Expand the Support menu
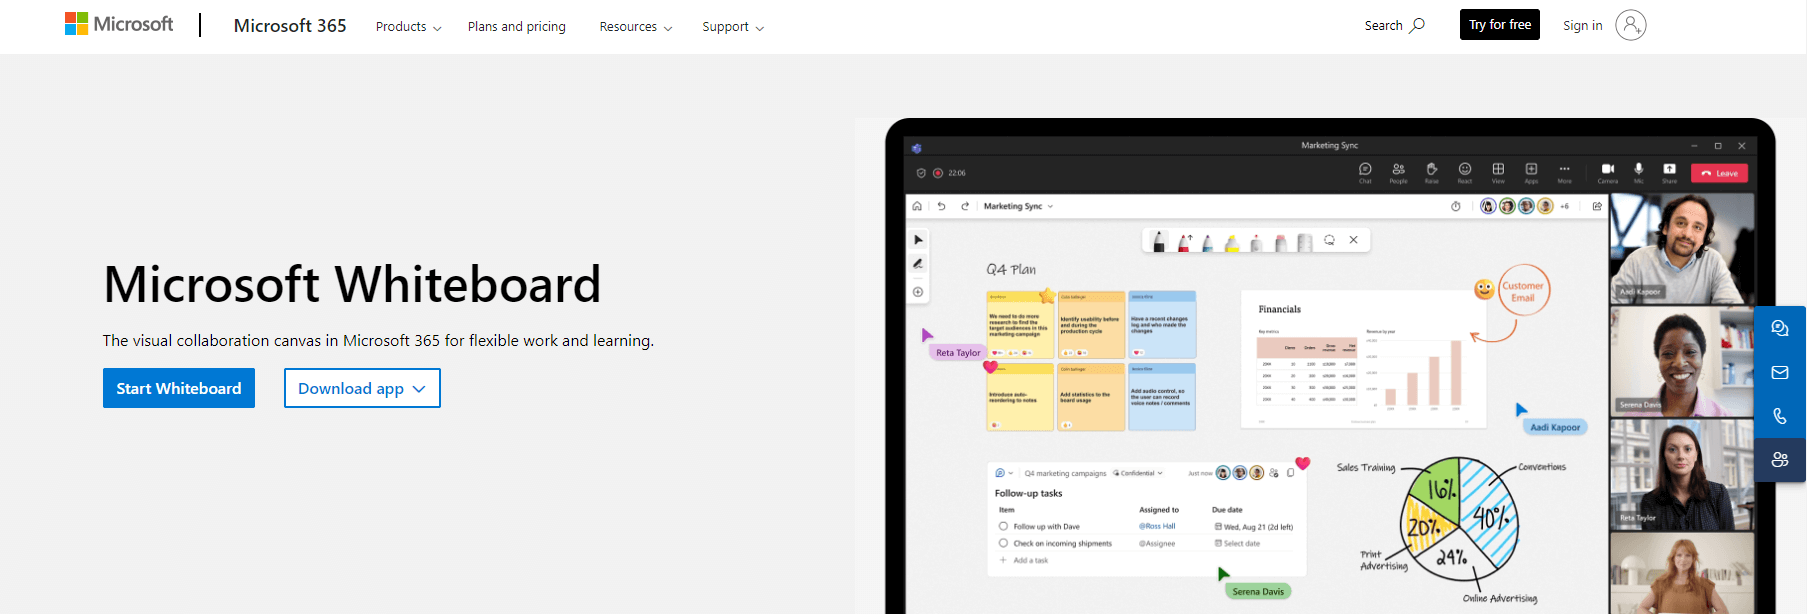Viewport: 1807px width, 614px height. pos(733,27)
